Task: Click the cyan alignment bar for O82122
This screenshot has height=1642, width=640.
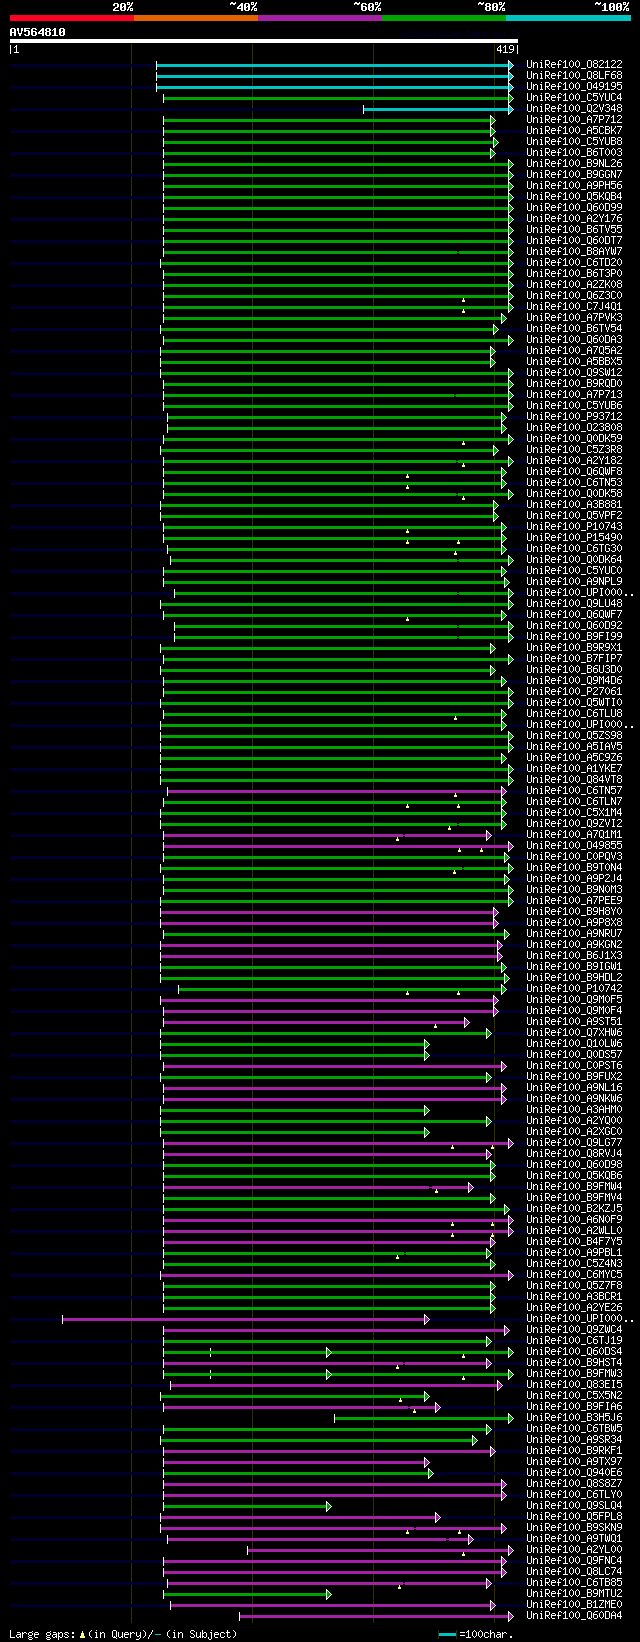Action: pyautogui.click(x=335, y=65)
